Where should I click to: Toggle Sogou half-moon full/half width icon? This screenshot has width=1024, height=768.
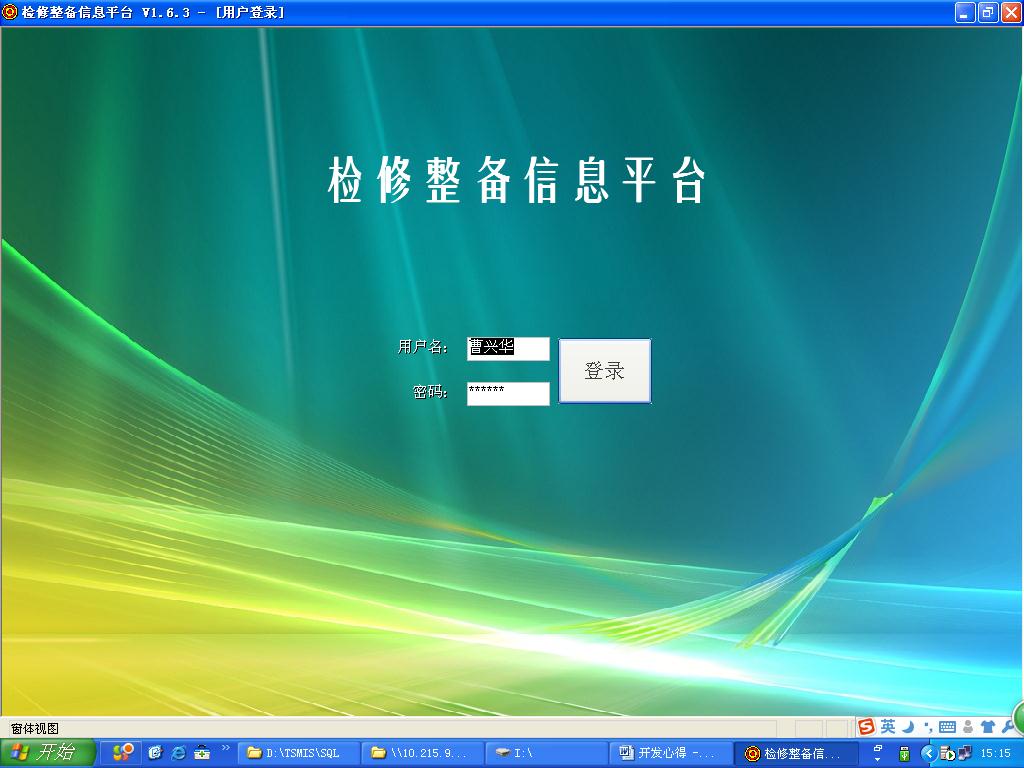tap(908, 726)
